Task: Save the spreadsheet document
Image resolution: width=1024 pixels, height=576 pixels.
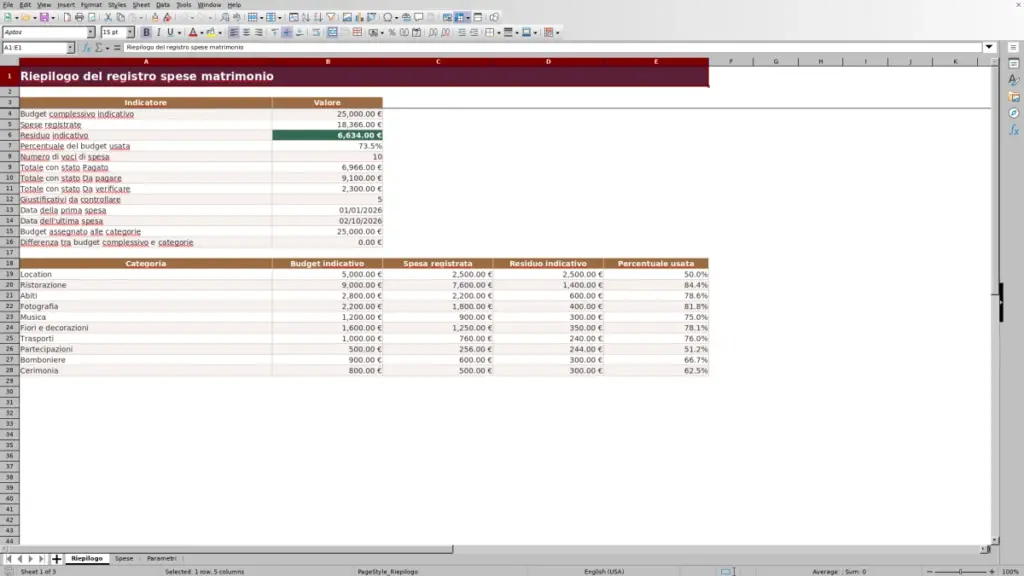Action: [44, 17]
